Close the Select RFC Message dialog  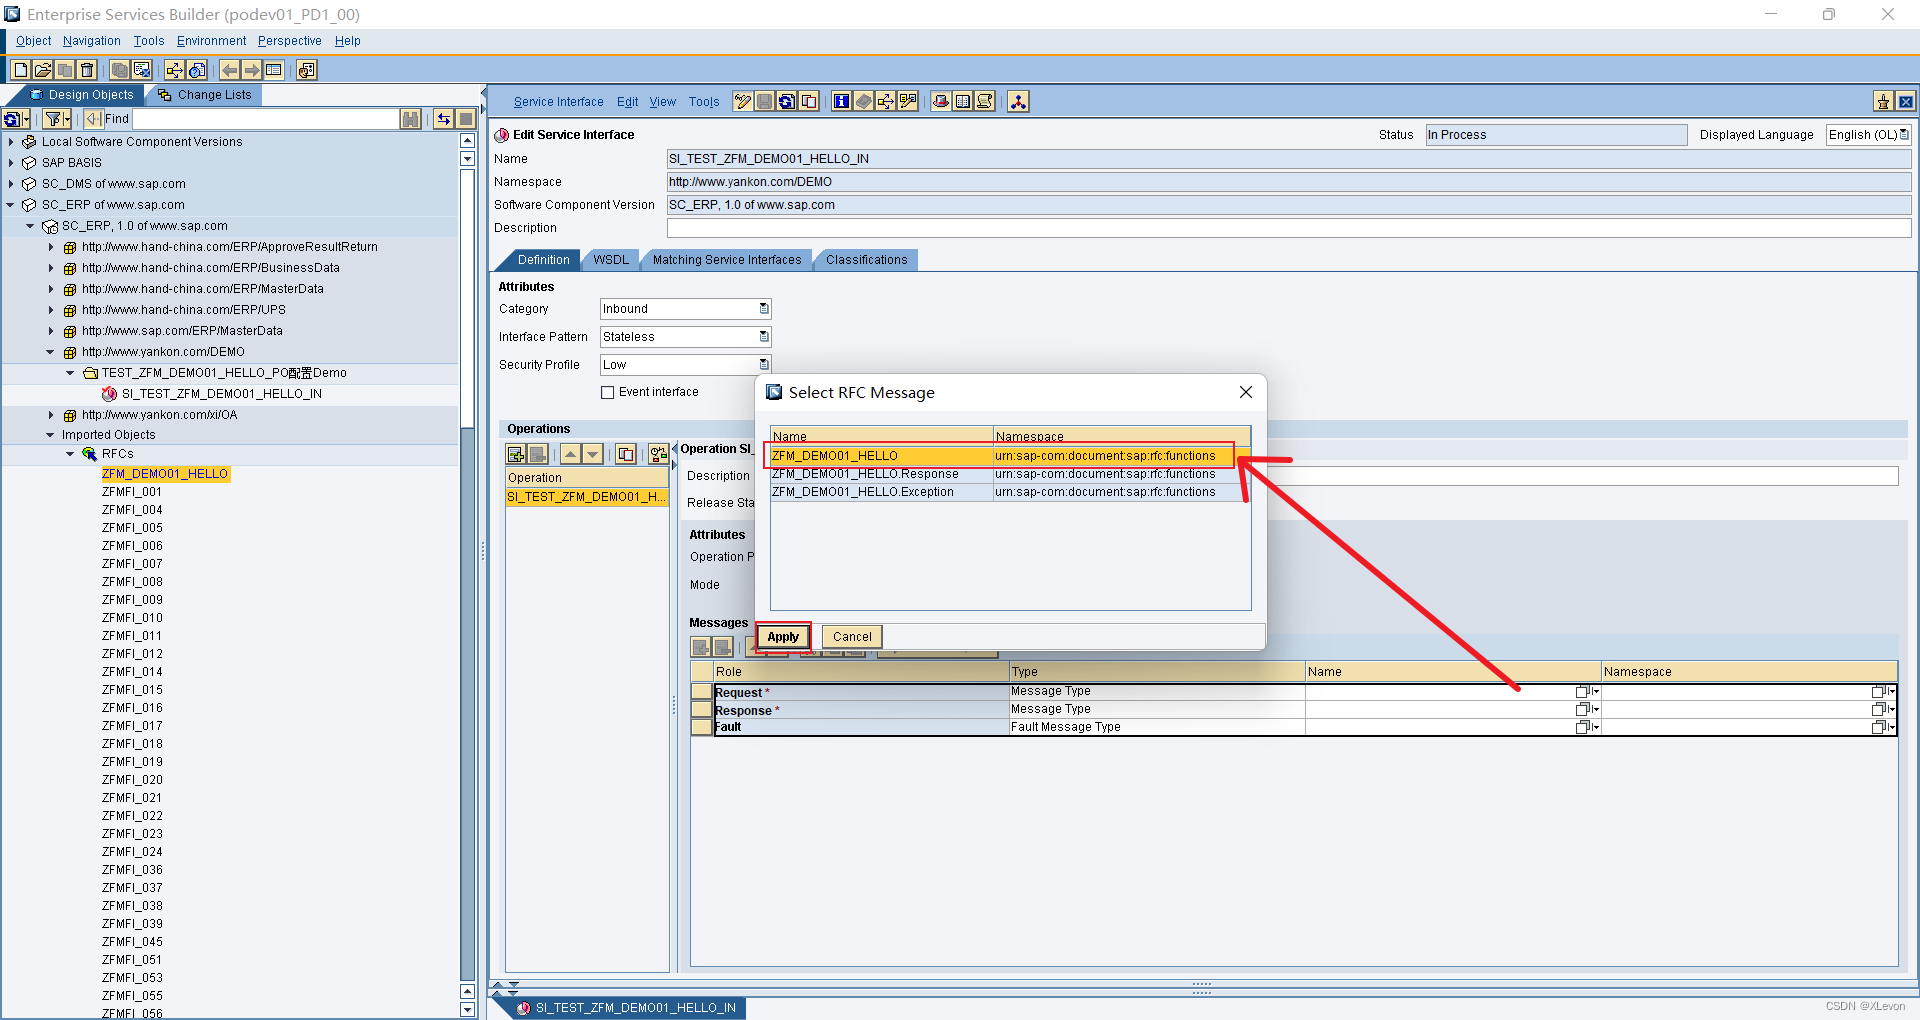point(1246,392)
